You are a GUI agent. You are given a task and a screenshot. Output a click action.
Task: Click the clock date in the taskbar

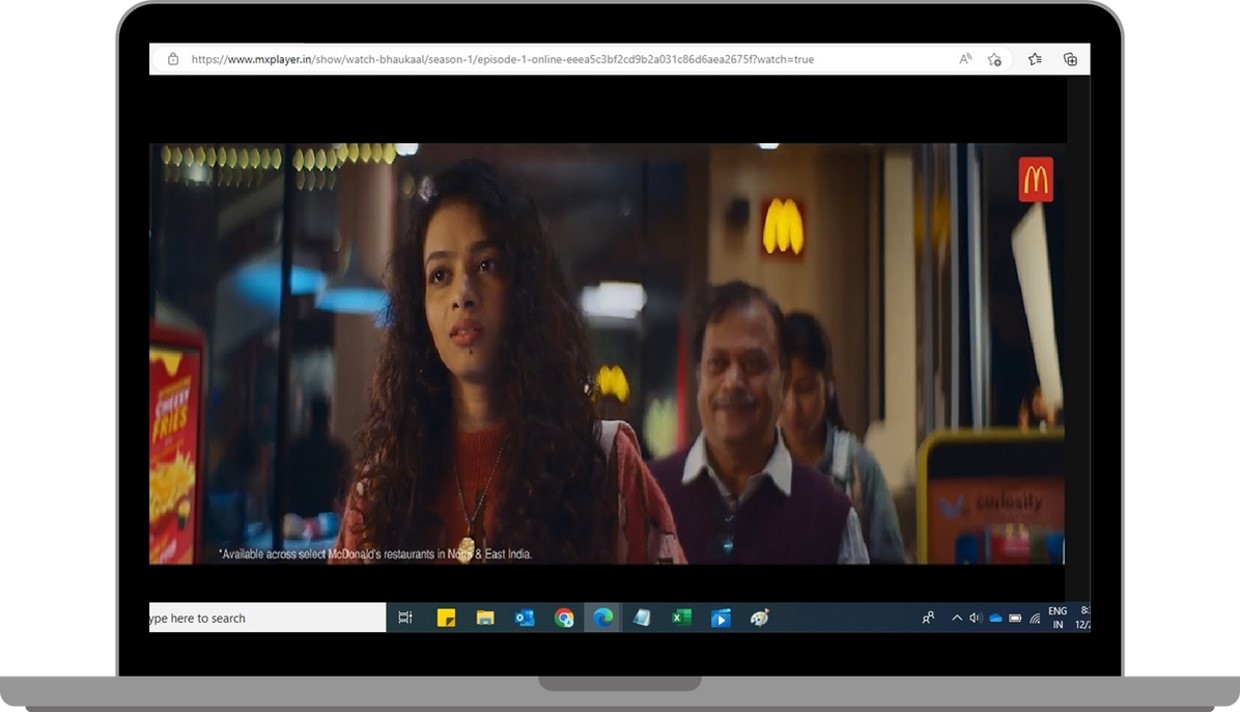point(1084,618)
